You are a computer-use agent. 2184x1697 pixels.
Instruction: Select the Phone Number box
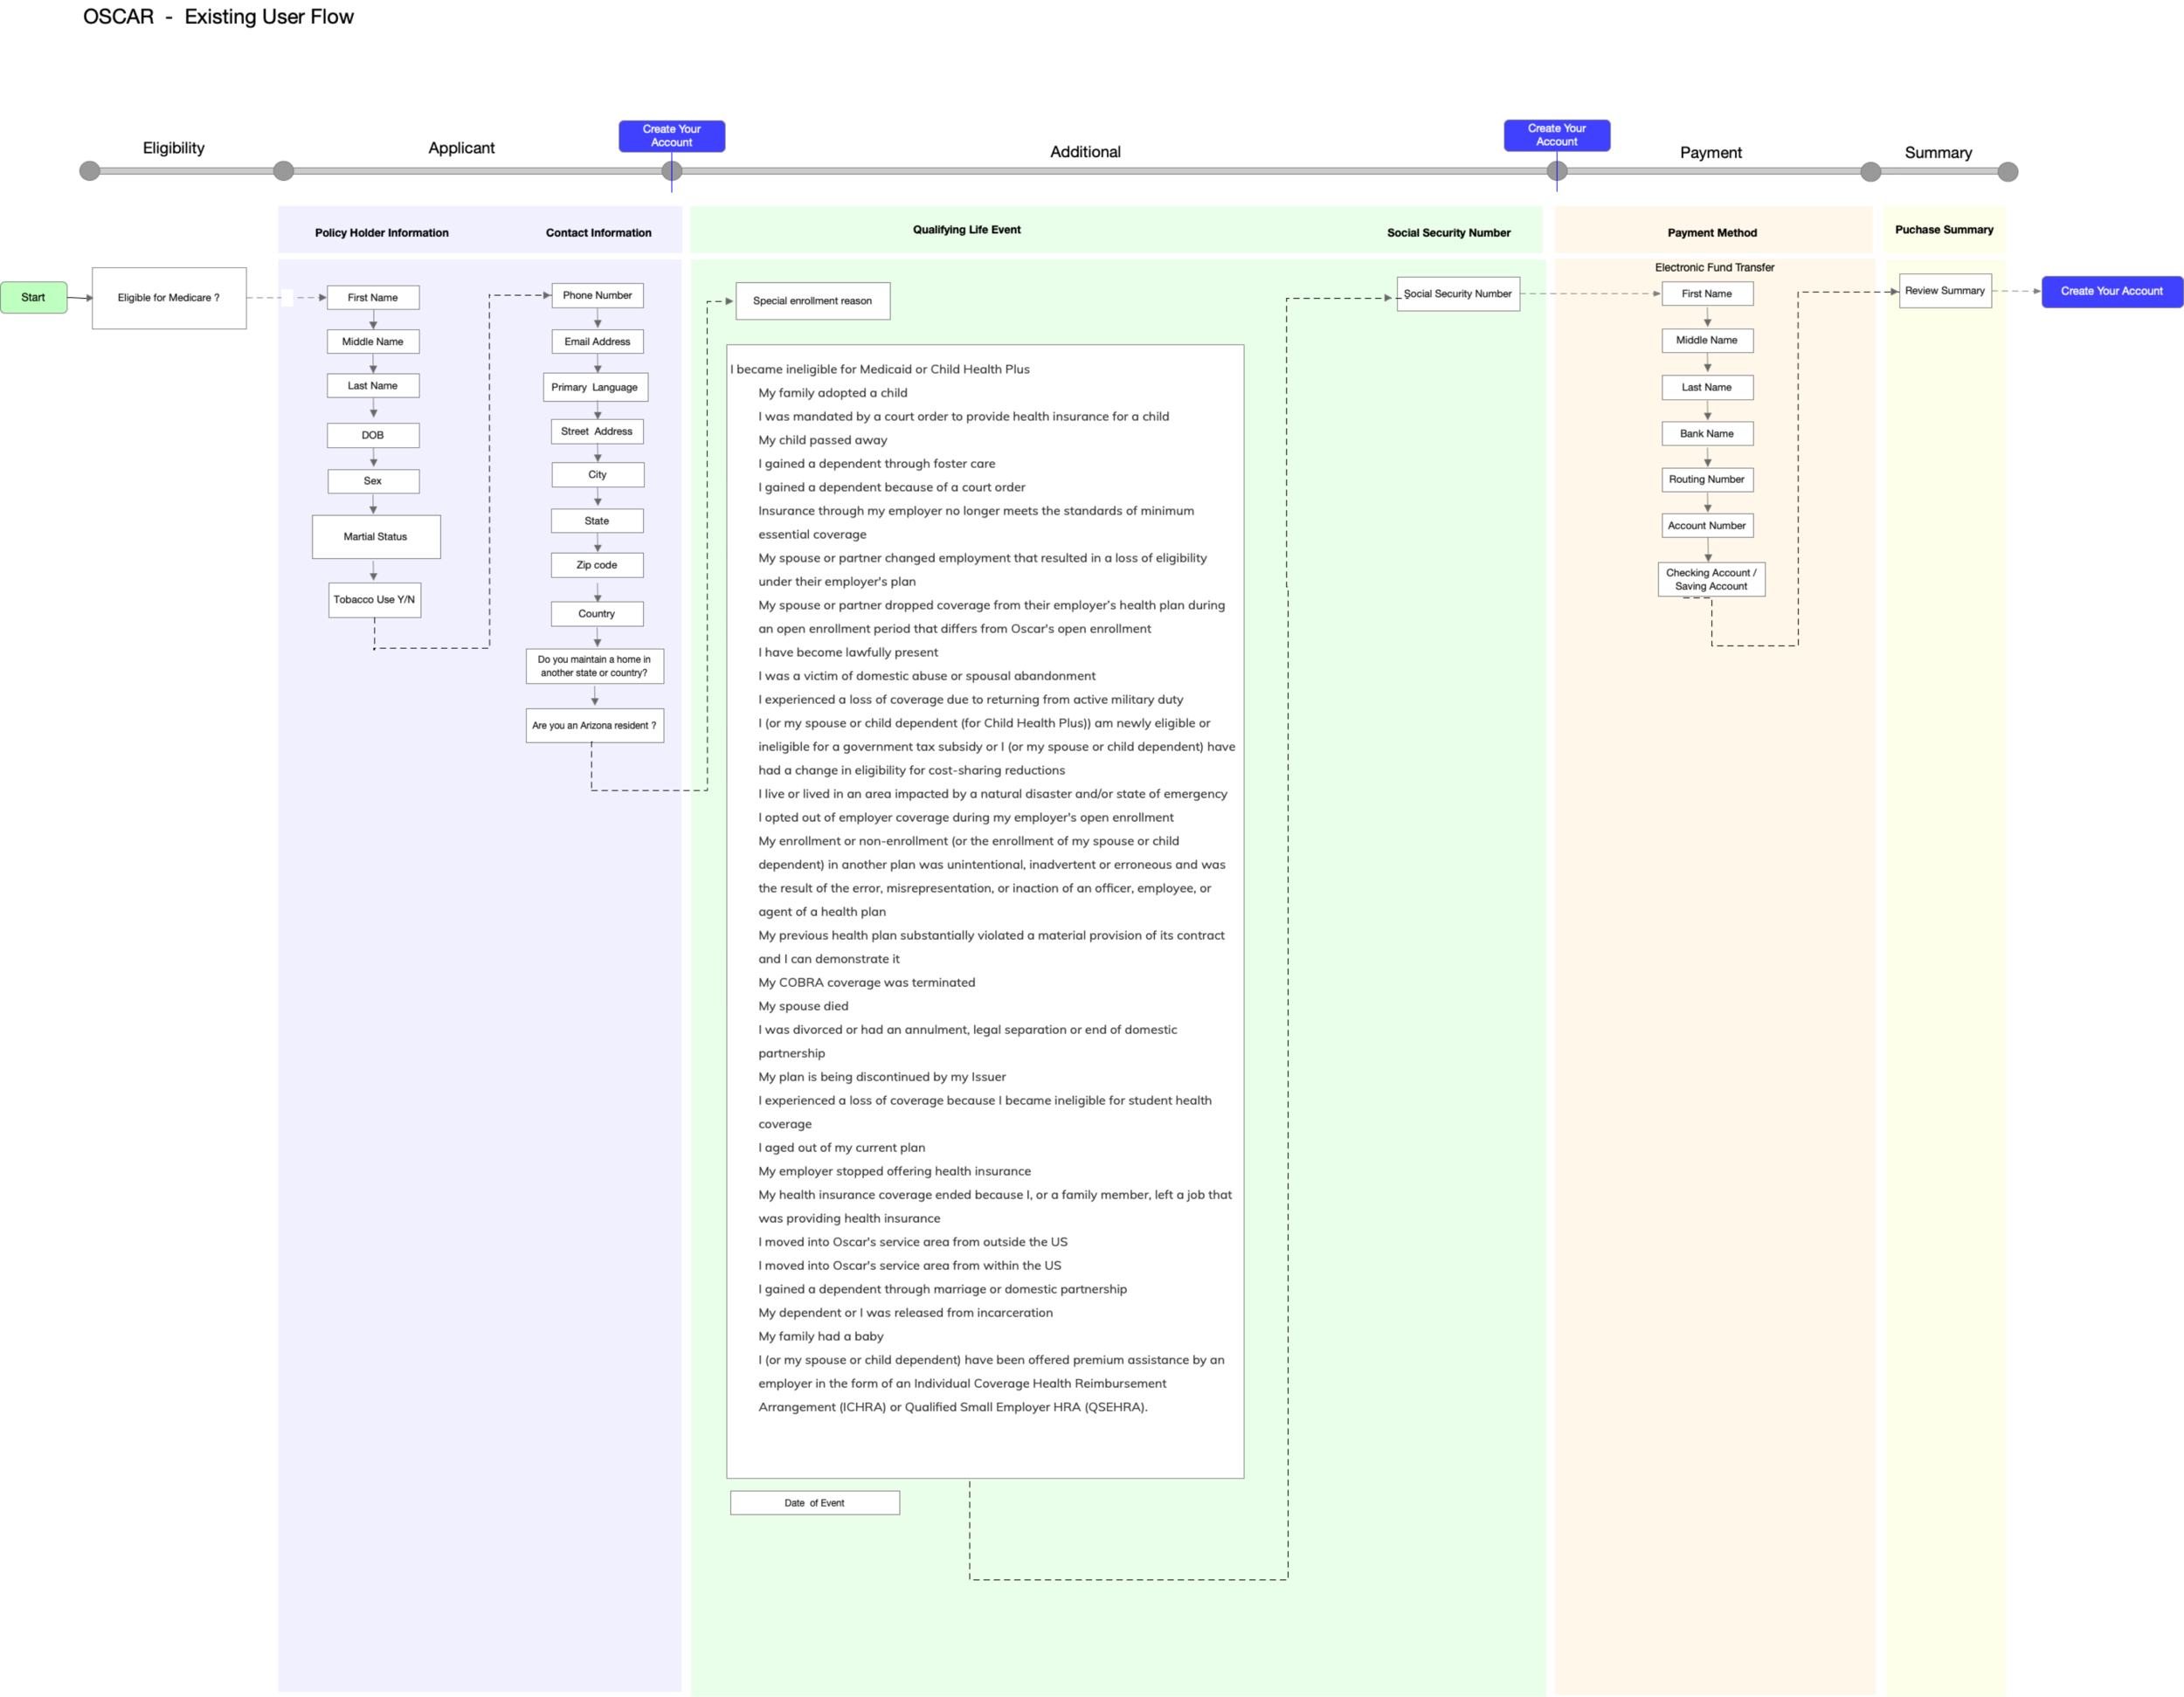click(x=598, y=295)
